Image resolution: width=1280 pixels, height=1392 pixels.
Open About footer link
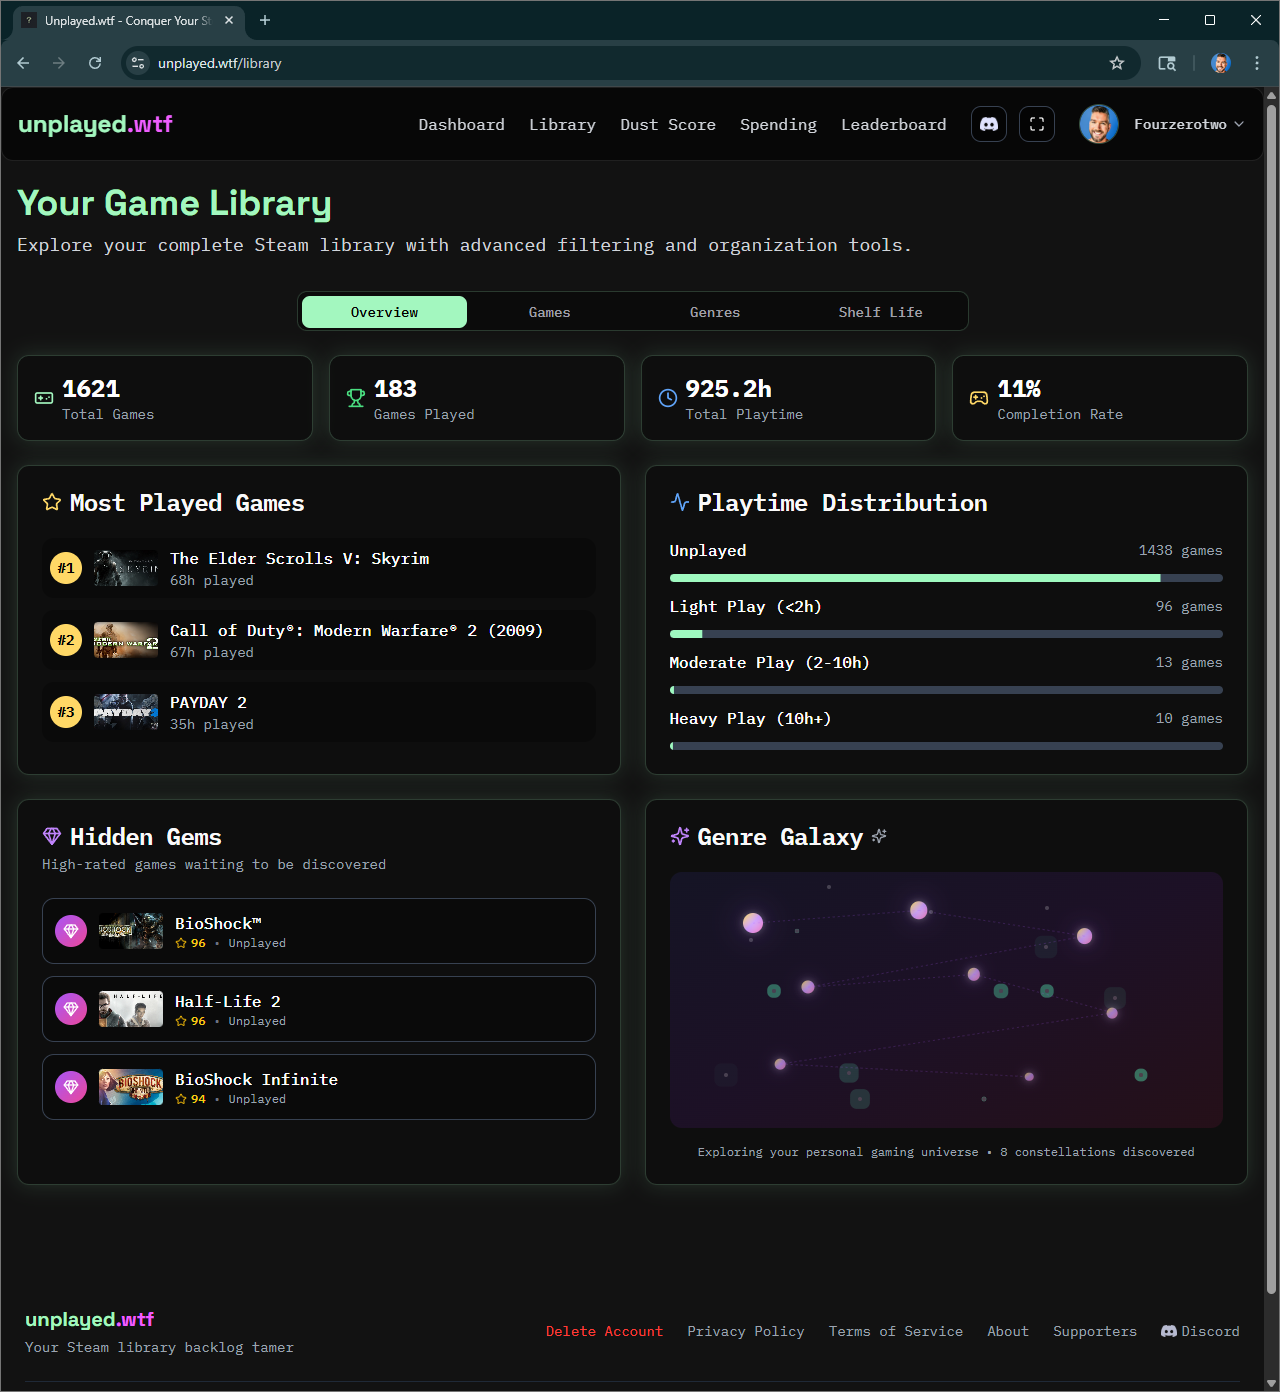(1007, 1331)
